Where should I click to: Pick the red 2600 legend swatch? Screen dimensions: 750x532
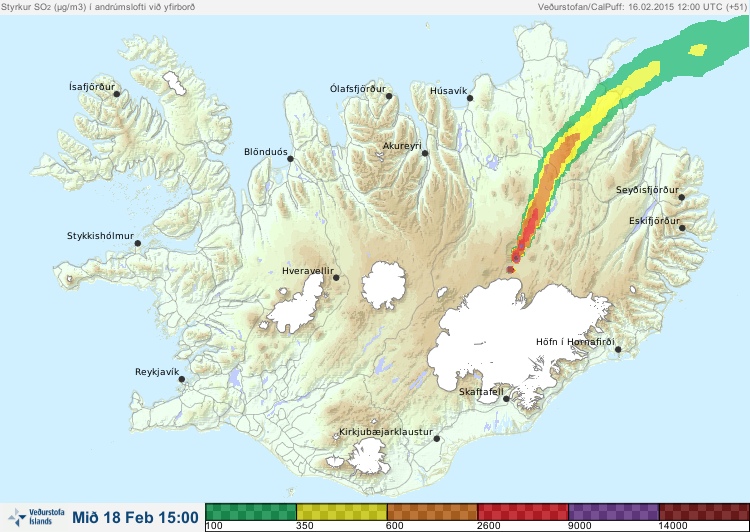523,512
